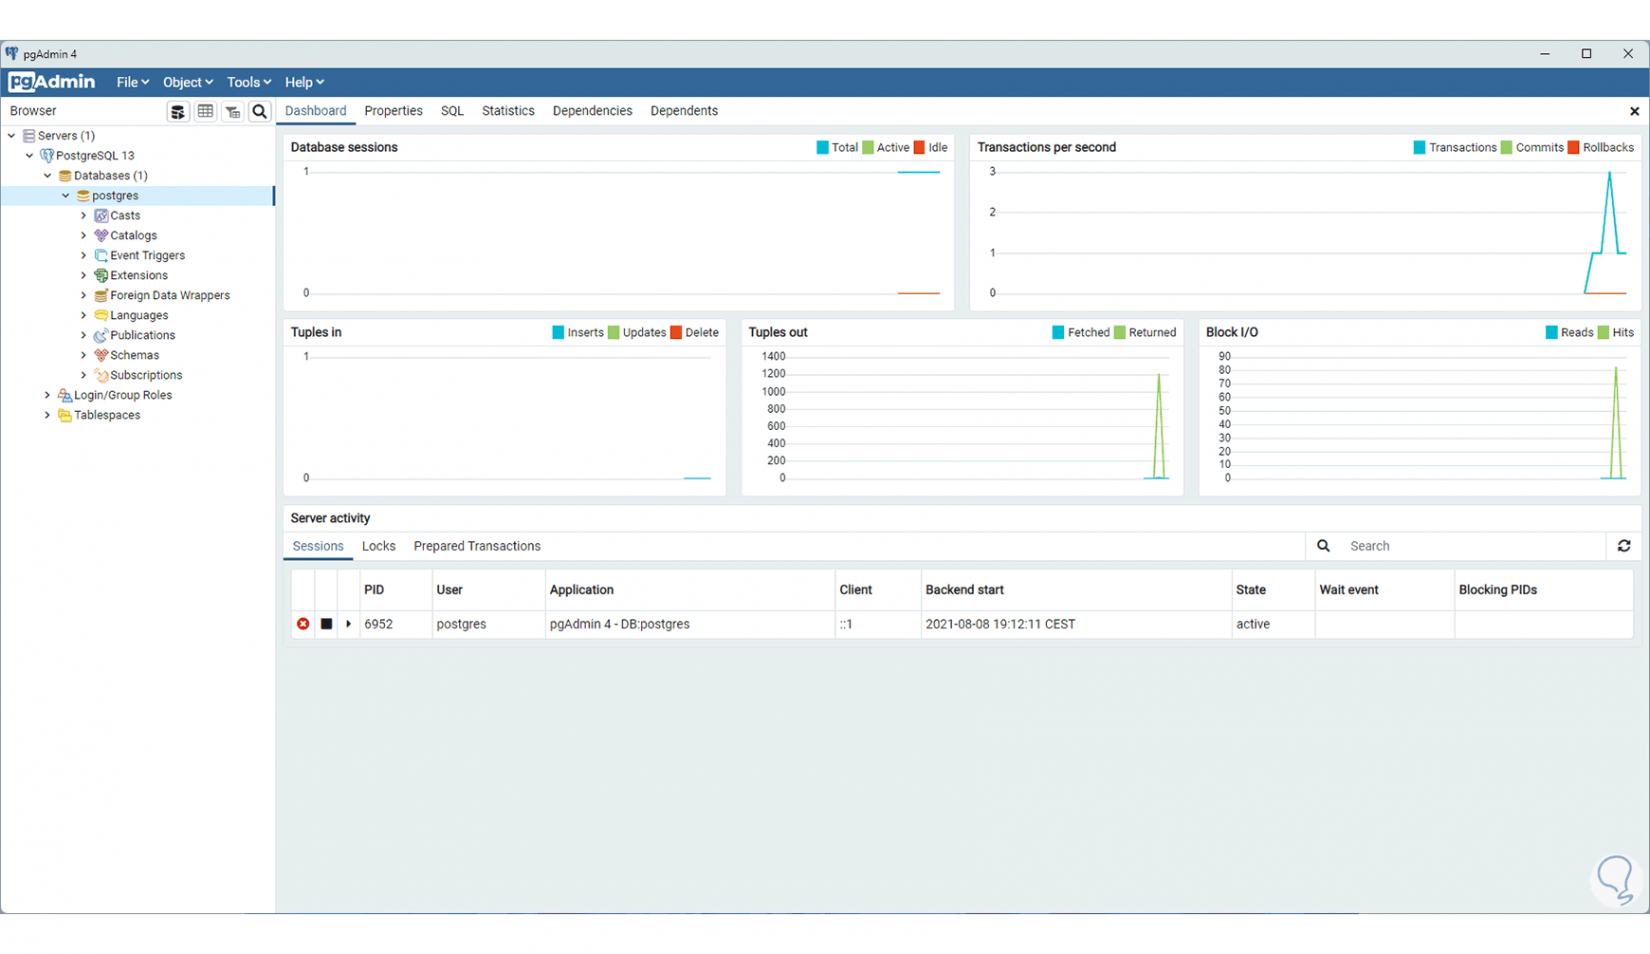Select the Dashboard tab
1650x954 pixels.
[316, 111]
